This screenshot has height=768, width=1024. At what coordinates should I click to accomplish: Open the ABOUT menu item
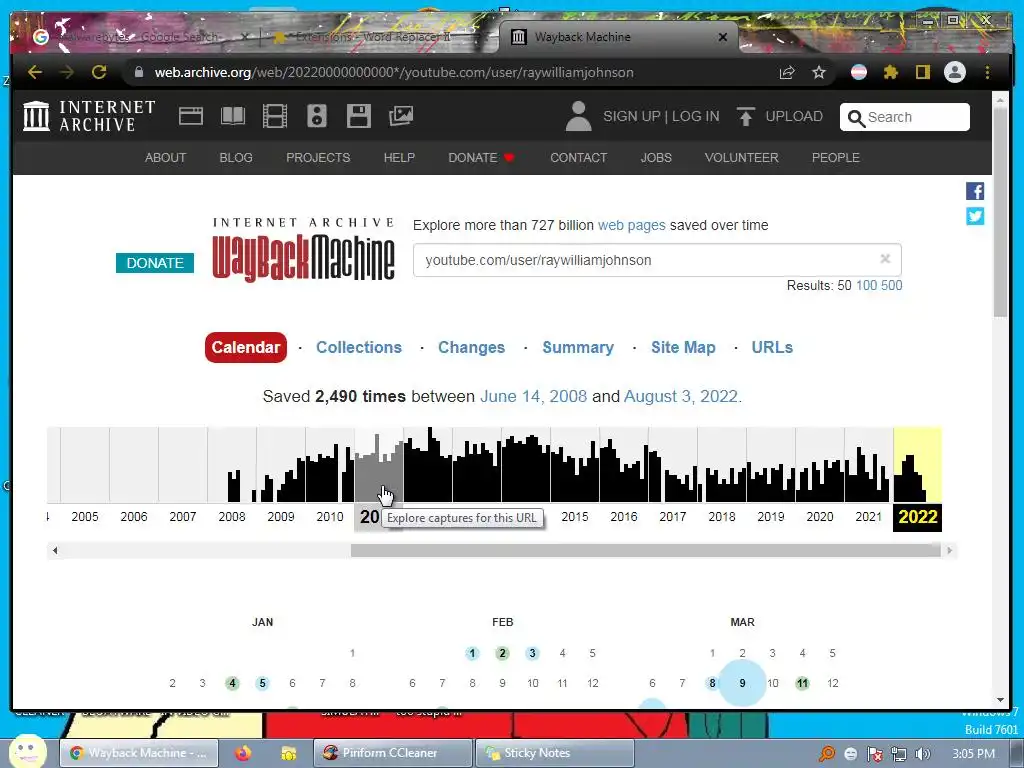click(x=165, y=157)
